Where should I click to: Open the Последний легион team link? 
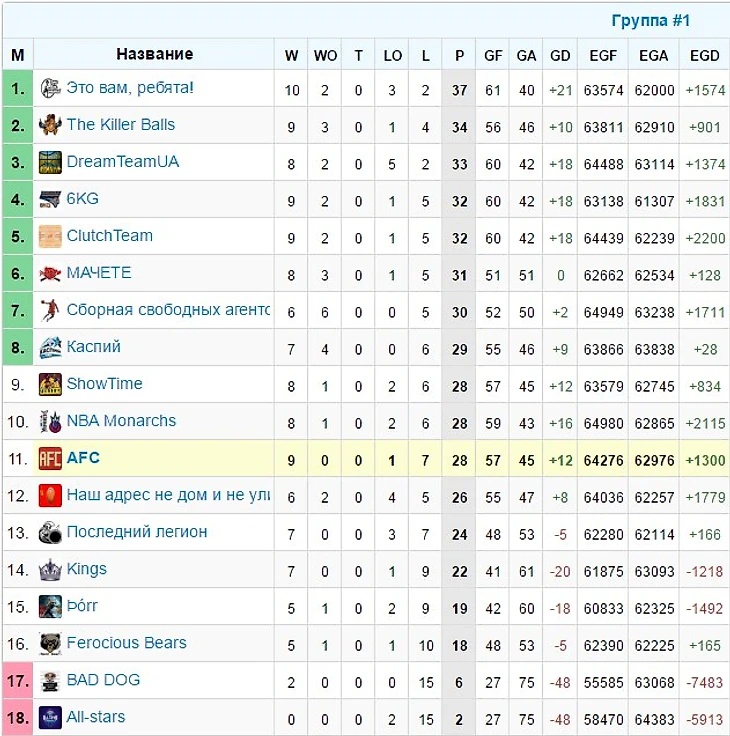point(137,532)
